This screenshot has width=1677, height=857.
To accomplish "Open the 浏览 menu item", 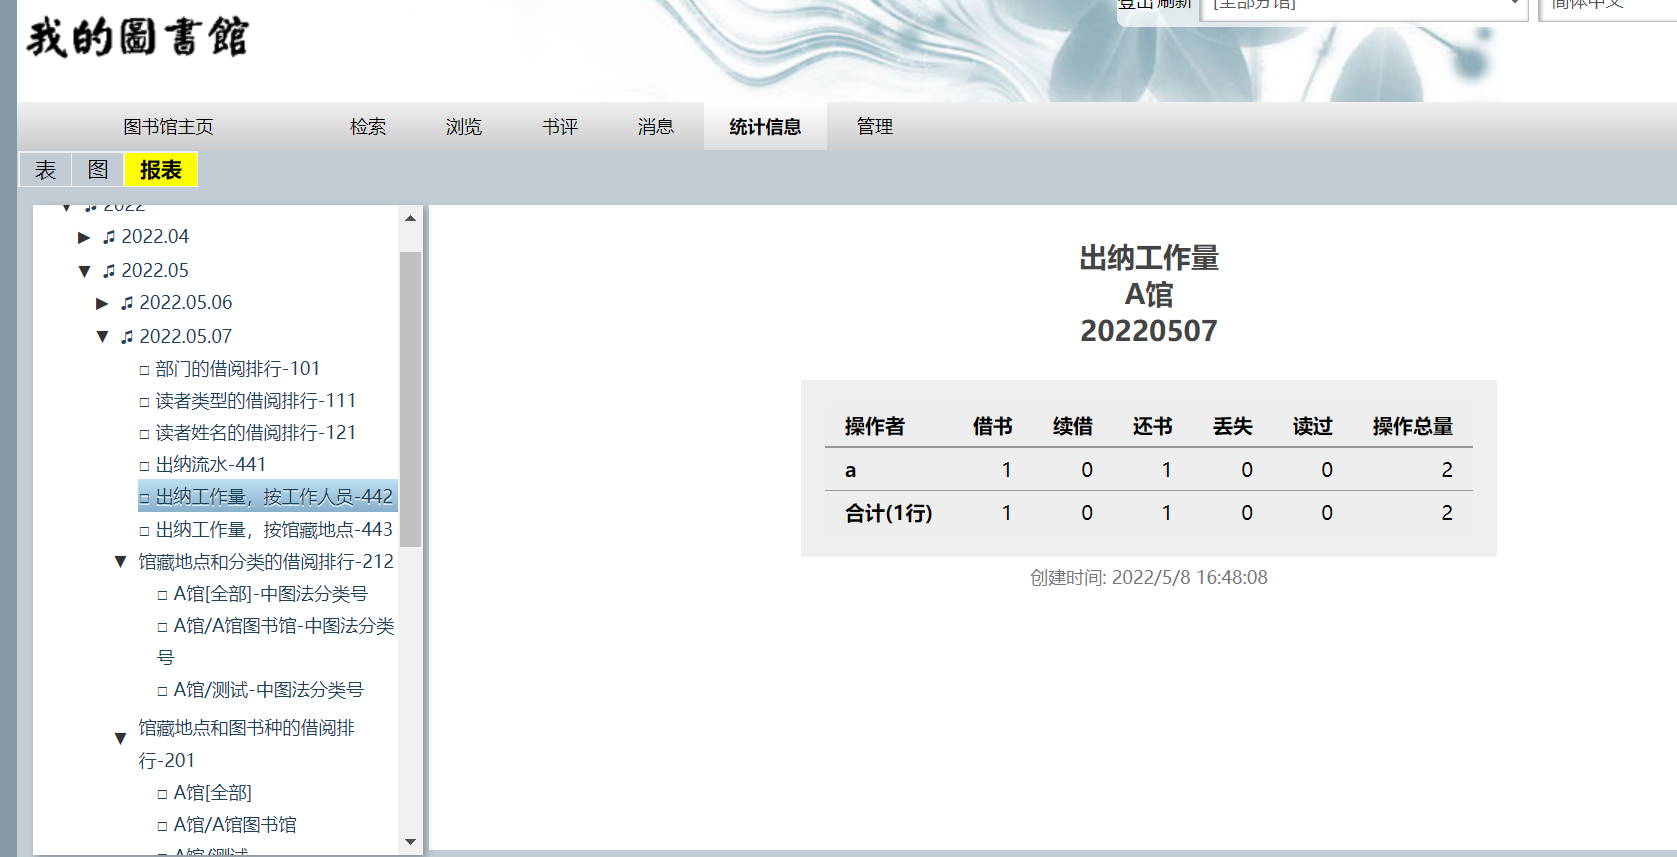I will [464, 127].
